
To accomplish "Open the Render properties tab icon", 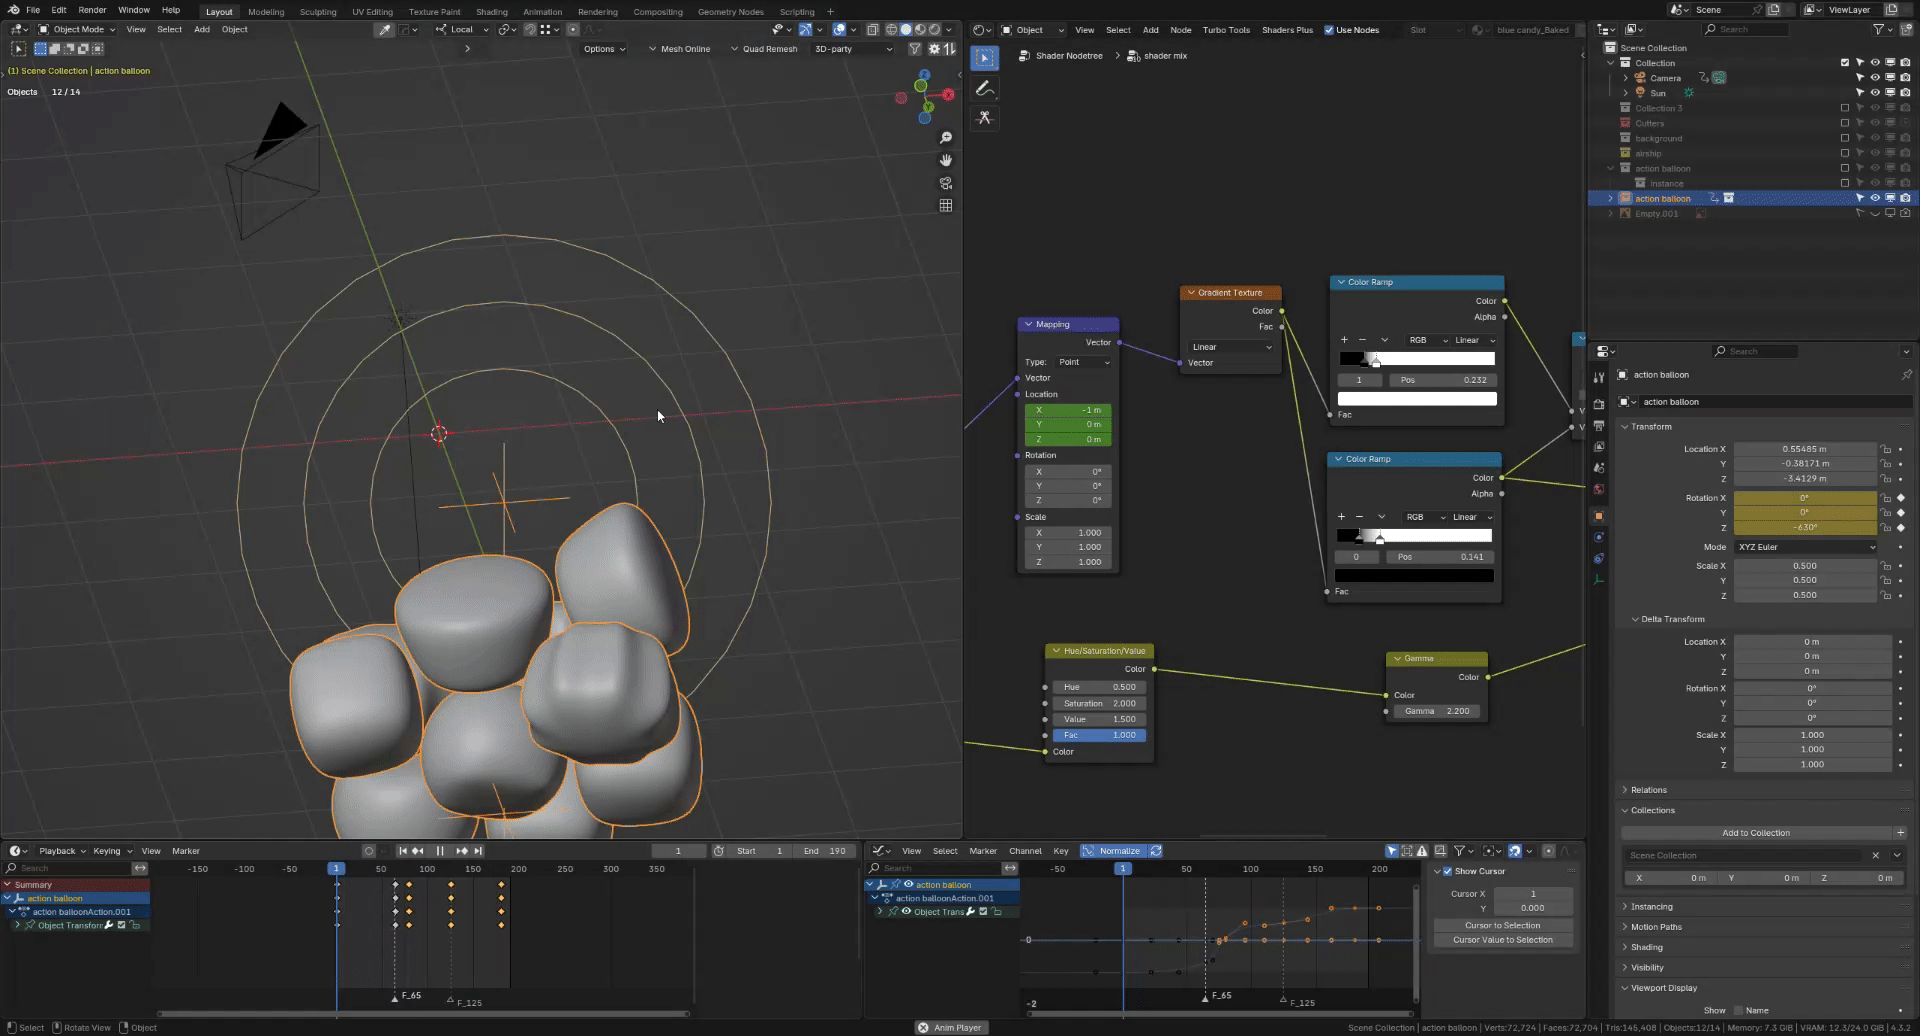I will pyautogui.click(x=1599, y=404).
